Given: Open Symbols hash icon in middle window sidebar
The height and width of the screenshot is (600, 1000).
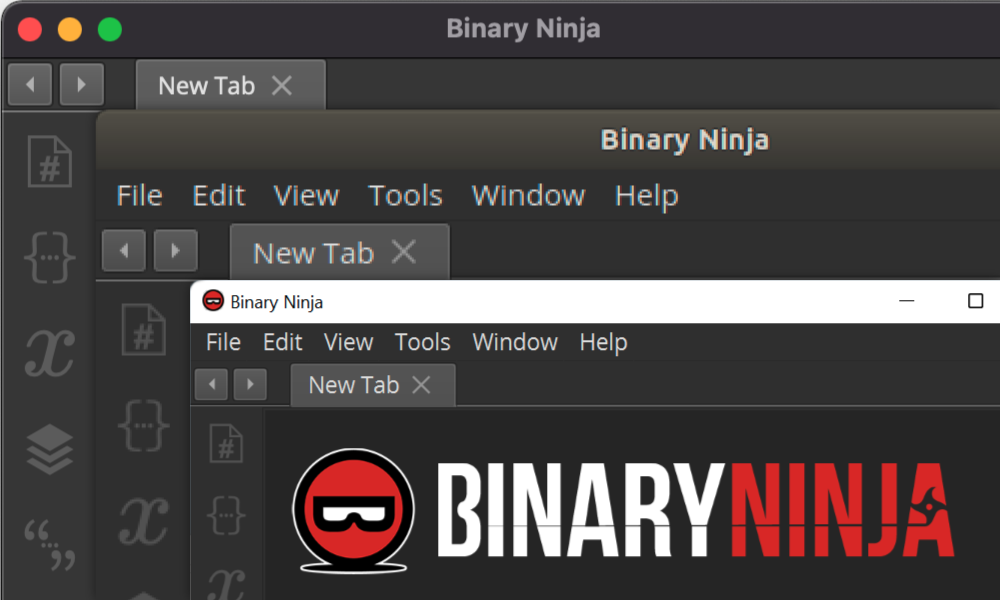Looking at the screenshot, I should pos(143,330).
